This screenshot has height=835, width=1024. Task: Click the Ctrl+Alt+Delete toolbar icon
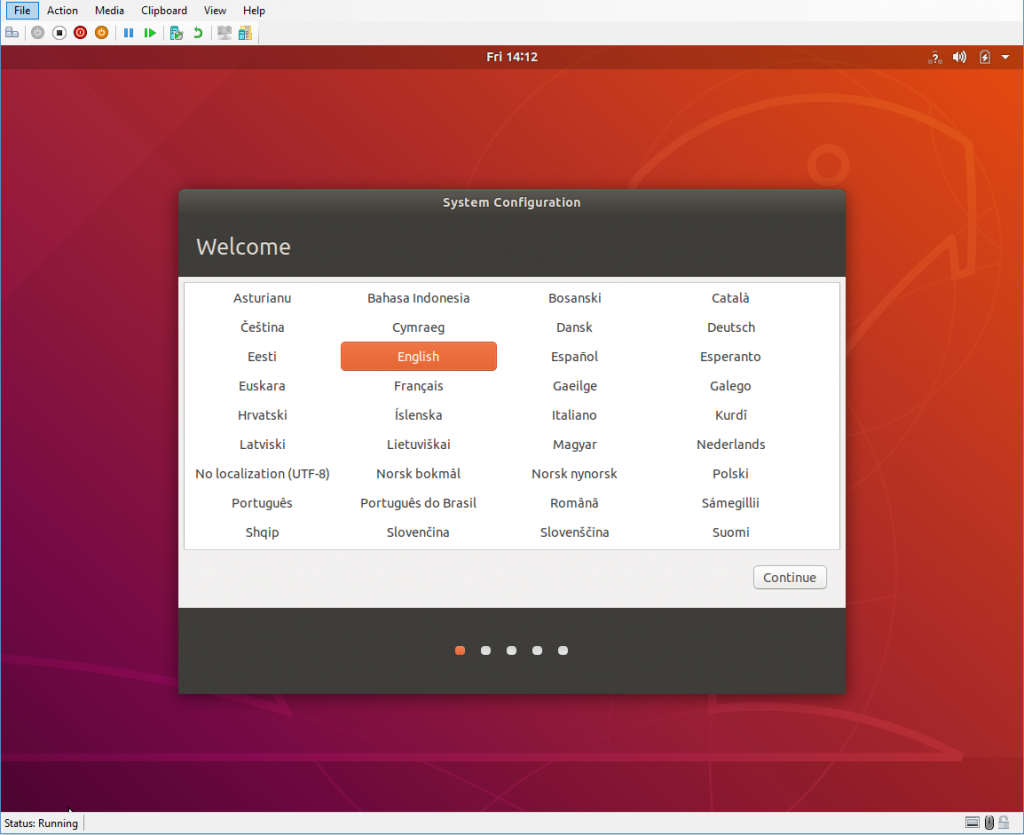12,33
